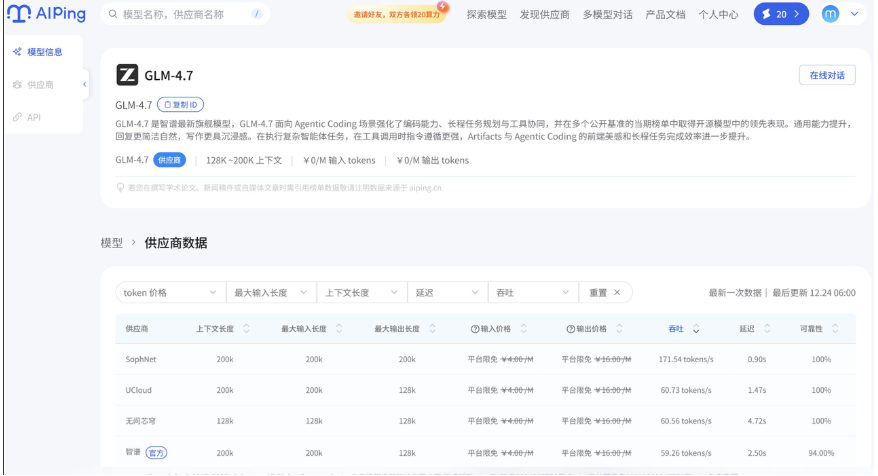Click the lightning credits badge showing 20
The width and height of the screenshot is (878, 476).
tap(781, 14)
